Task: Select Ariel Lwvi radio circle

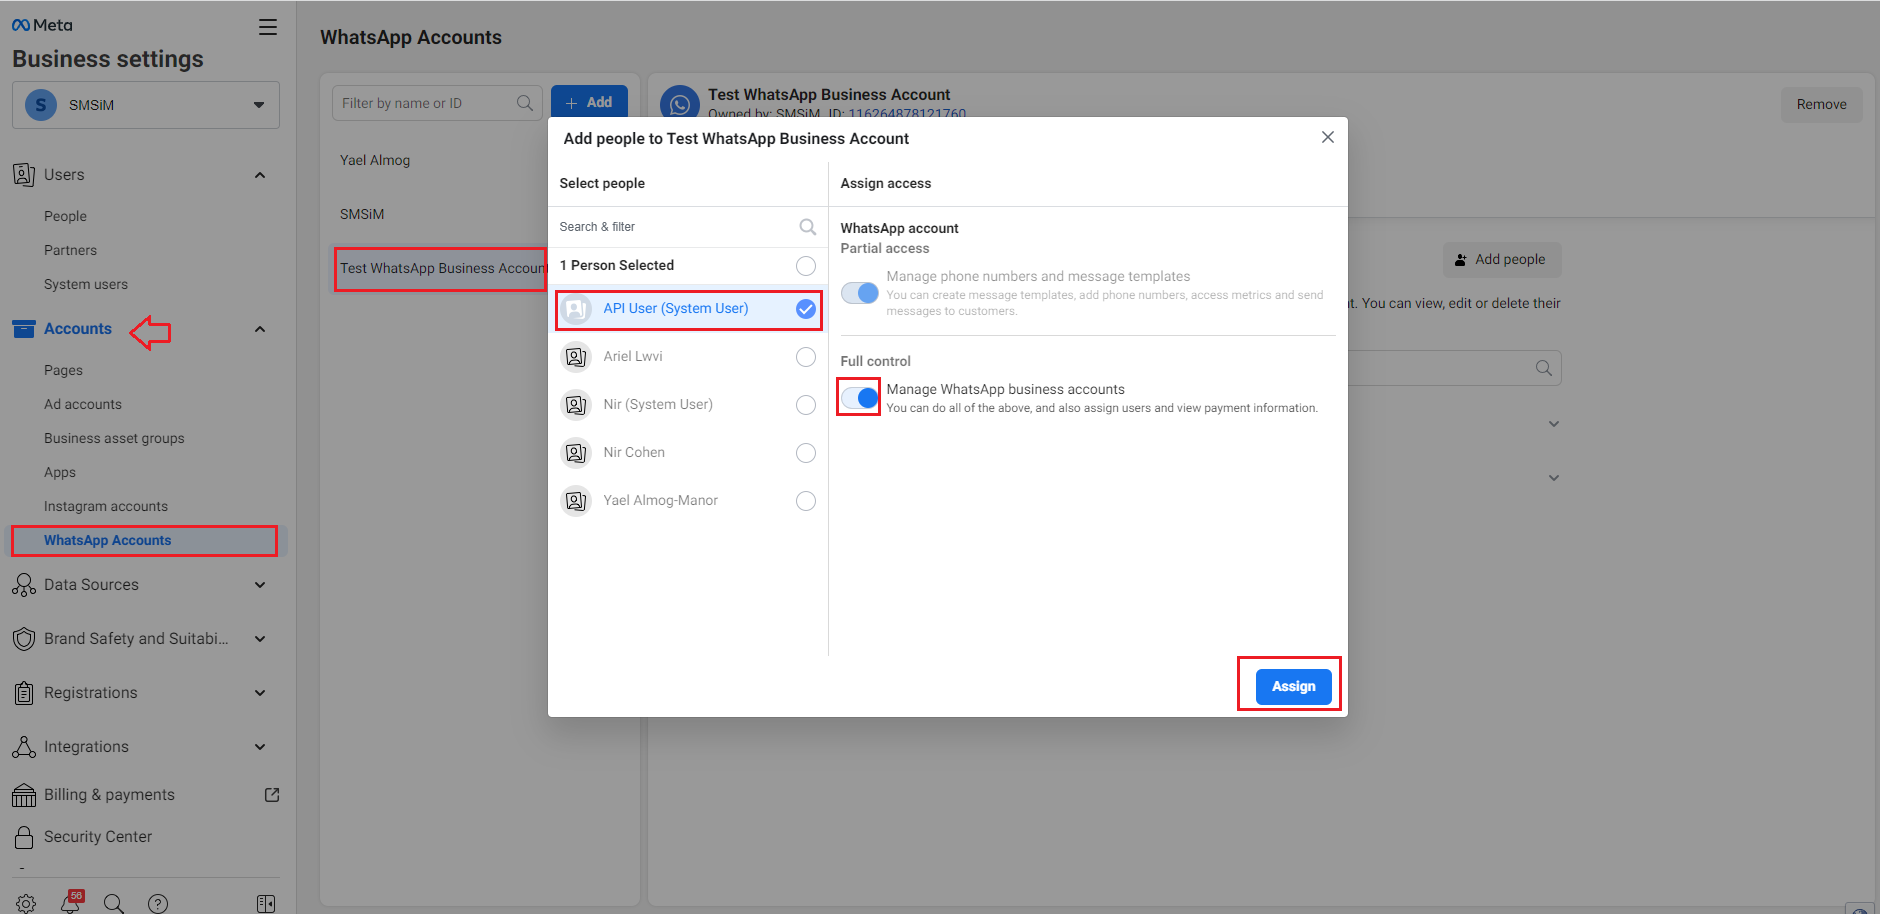Action: [805, 357]
